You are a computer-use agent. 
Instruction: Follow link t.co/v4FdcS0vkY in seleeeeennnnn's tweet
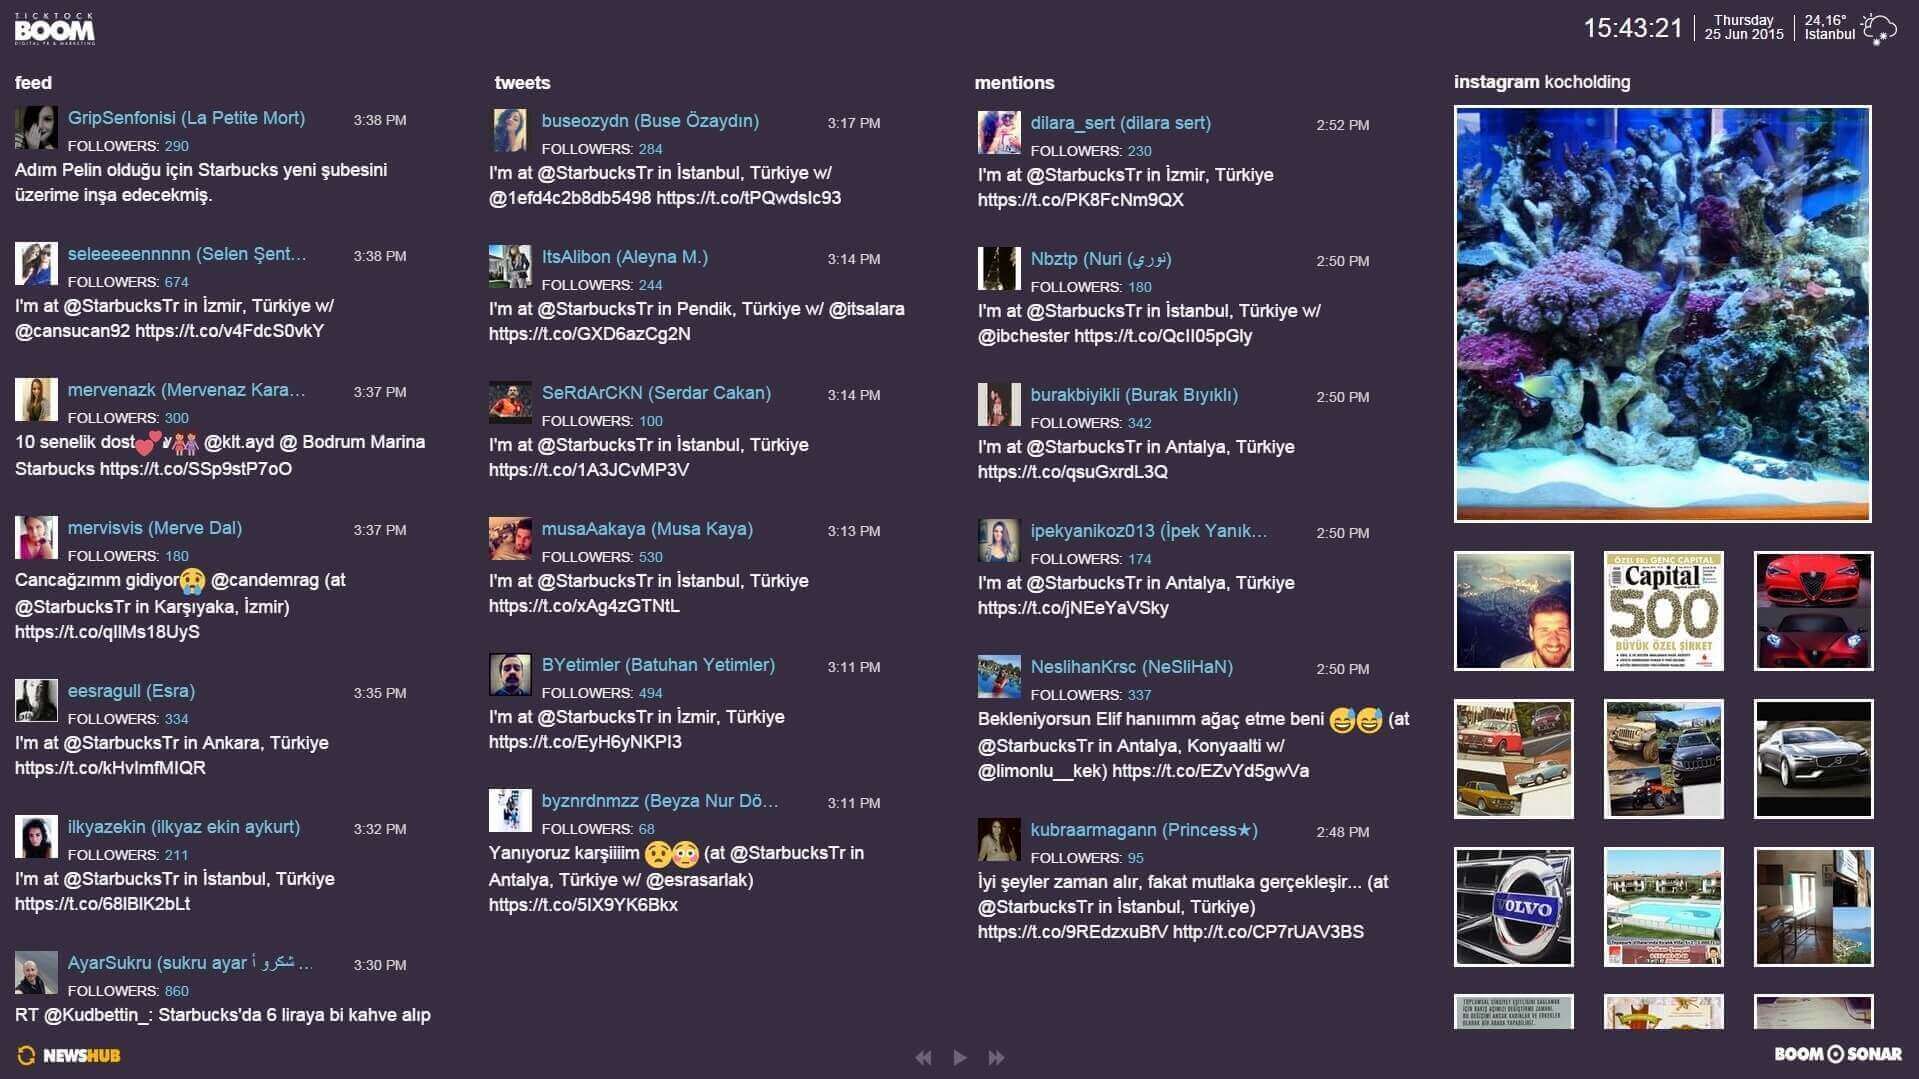click(230, 331)
